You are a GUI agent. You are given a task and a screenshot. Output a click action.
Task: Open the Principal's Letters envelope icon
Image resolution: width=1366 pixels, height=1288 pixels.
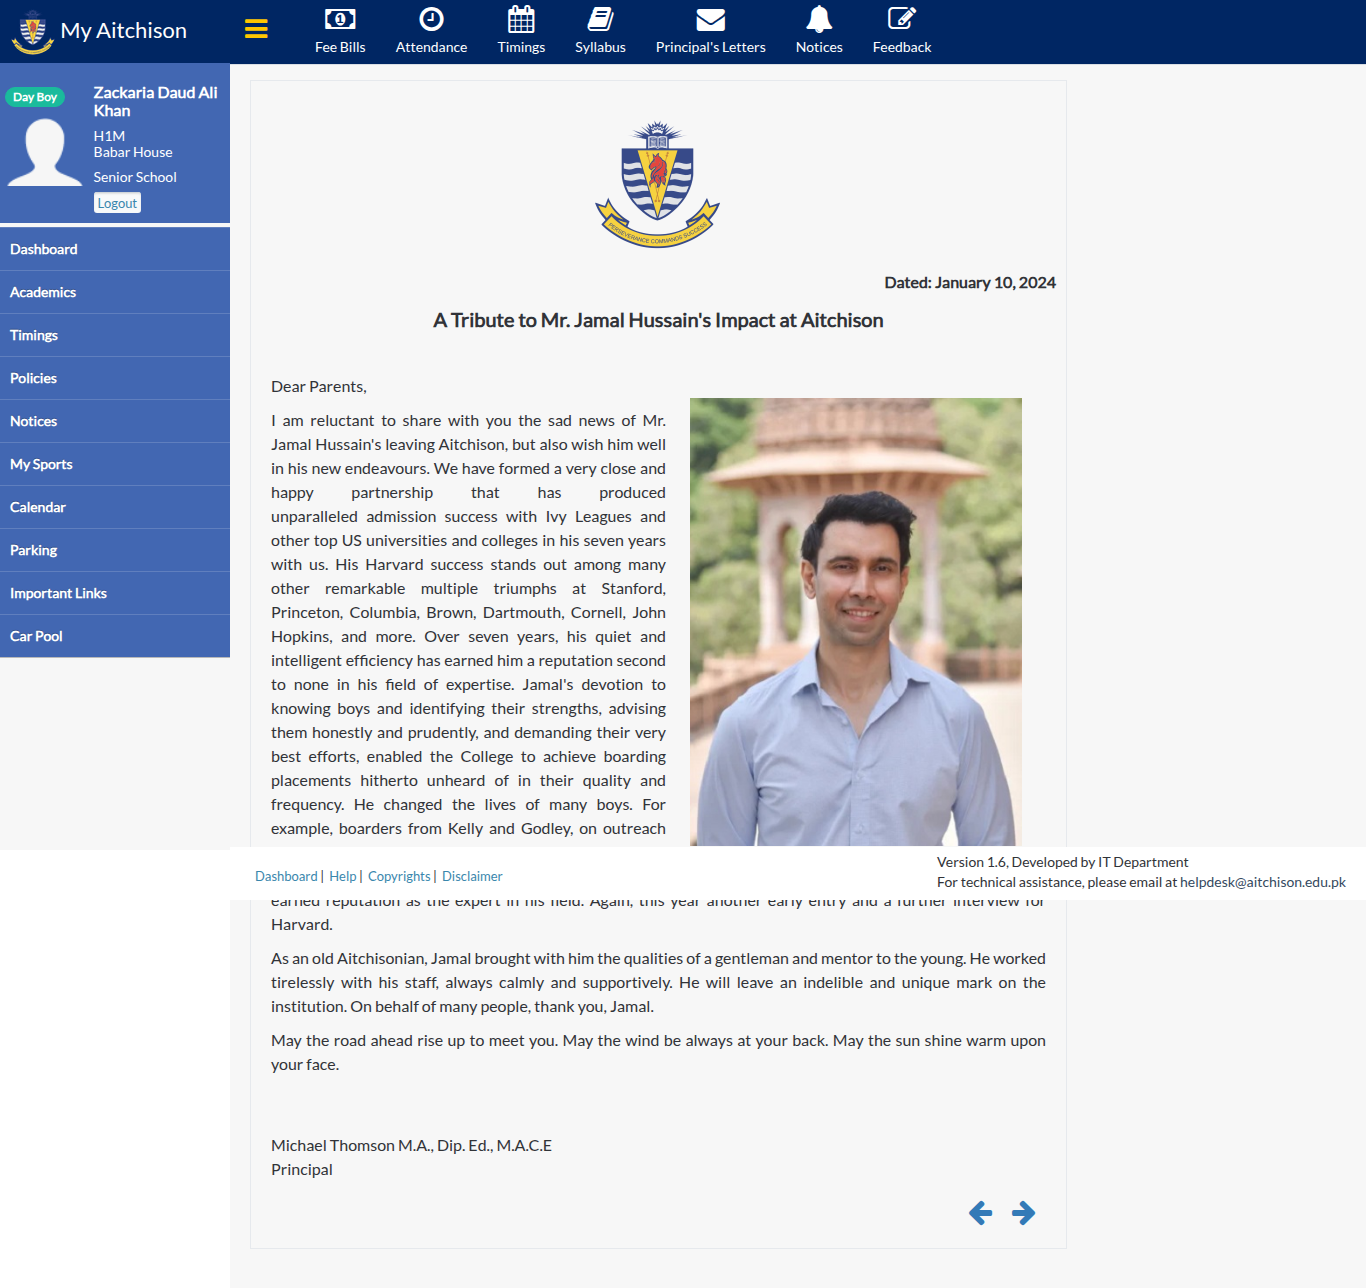click(x=710, y=19)
